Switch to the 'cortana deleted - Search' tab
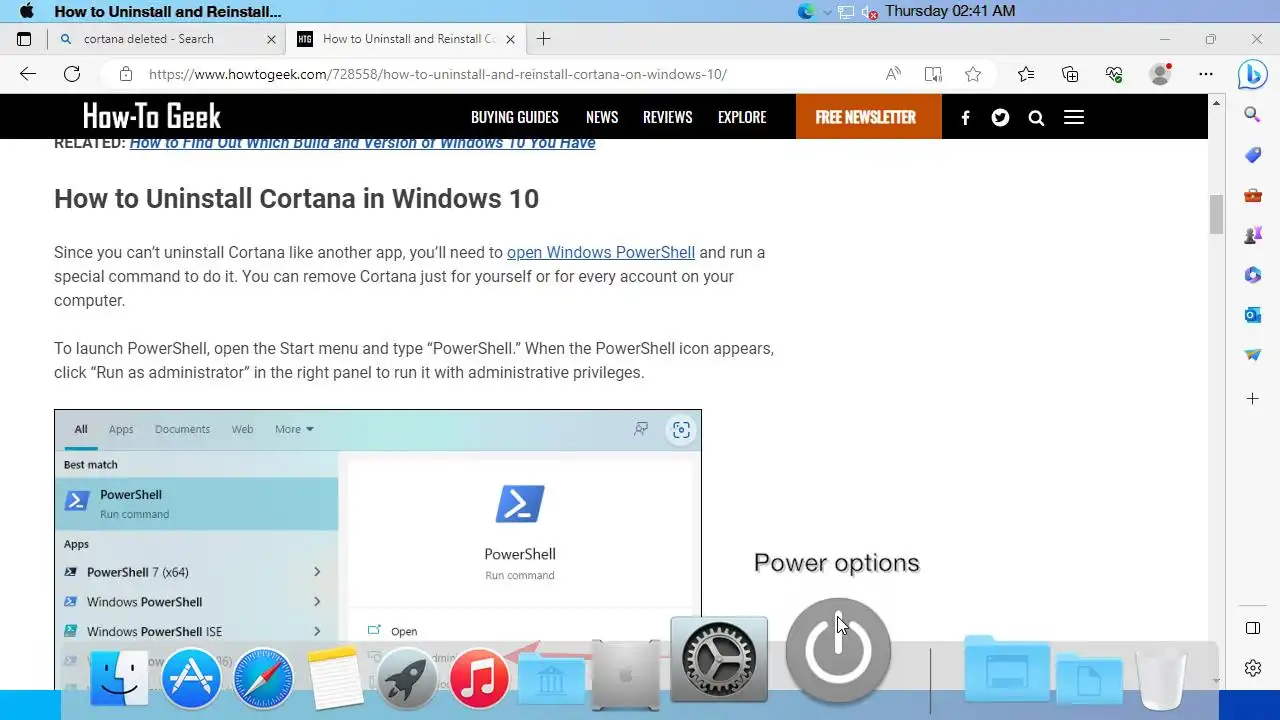Viewport: 1280px width, 720px height. [x=166, y=39]
